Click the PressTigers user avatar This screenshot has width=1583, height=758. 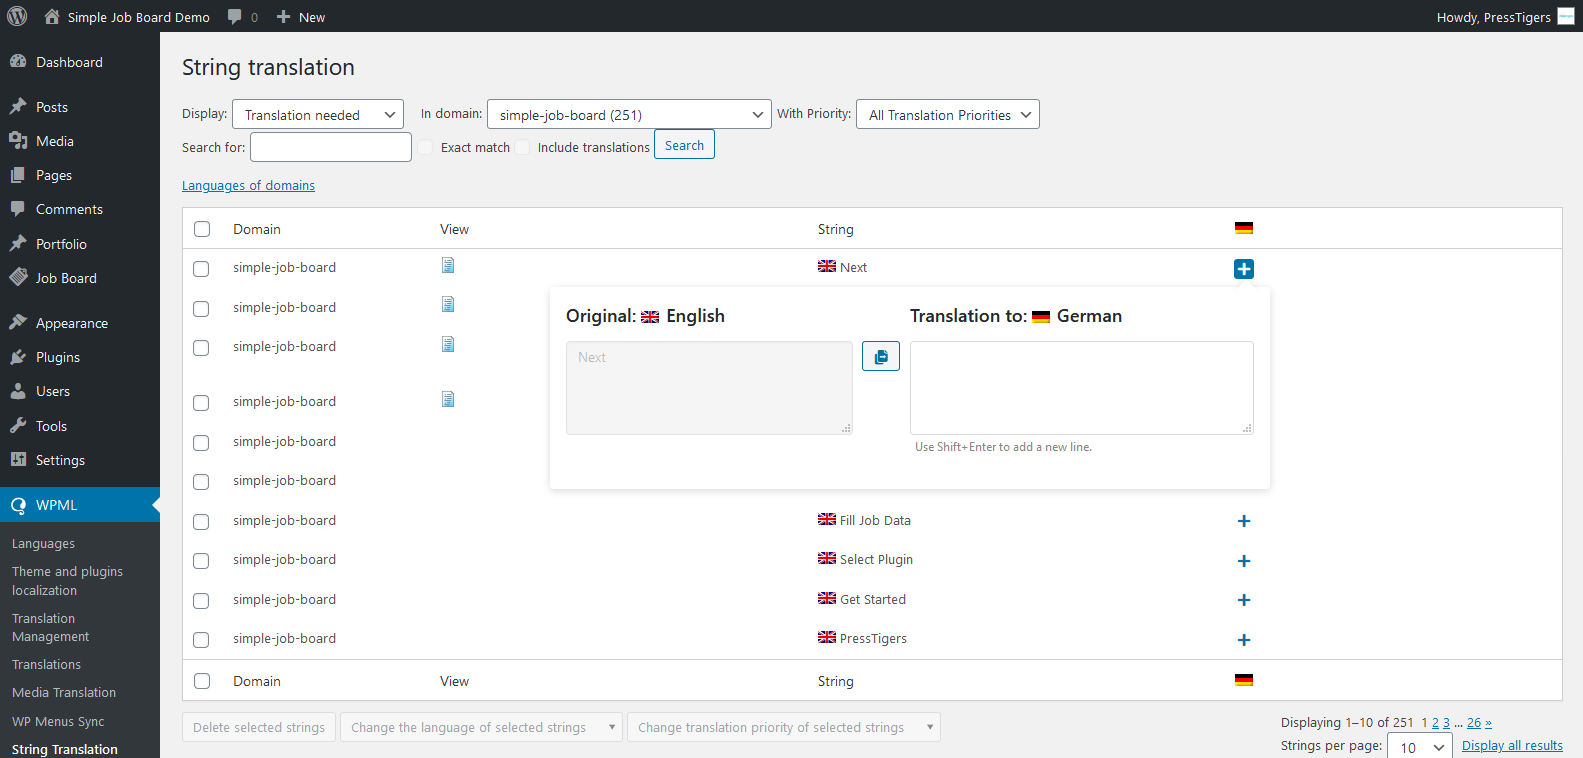(x=1566, y=16)
